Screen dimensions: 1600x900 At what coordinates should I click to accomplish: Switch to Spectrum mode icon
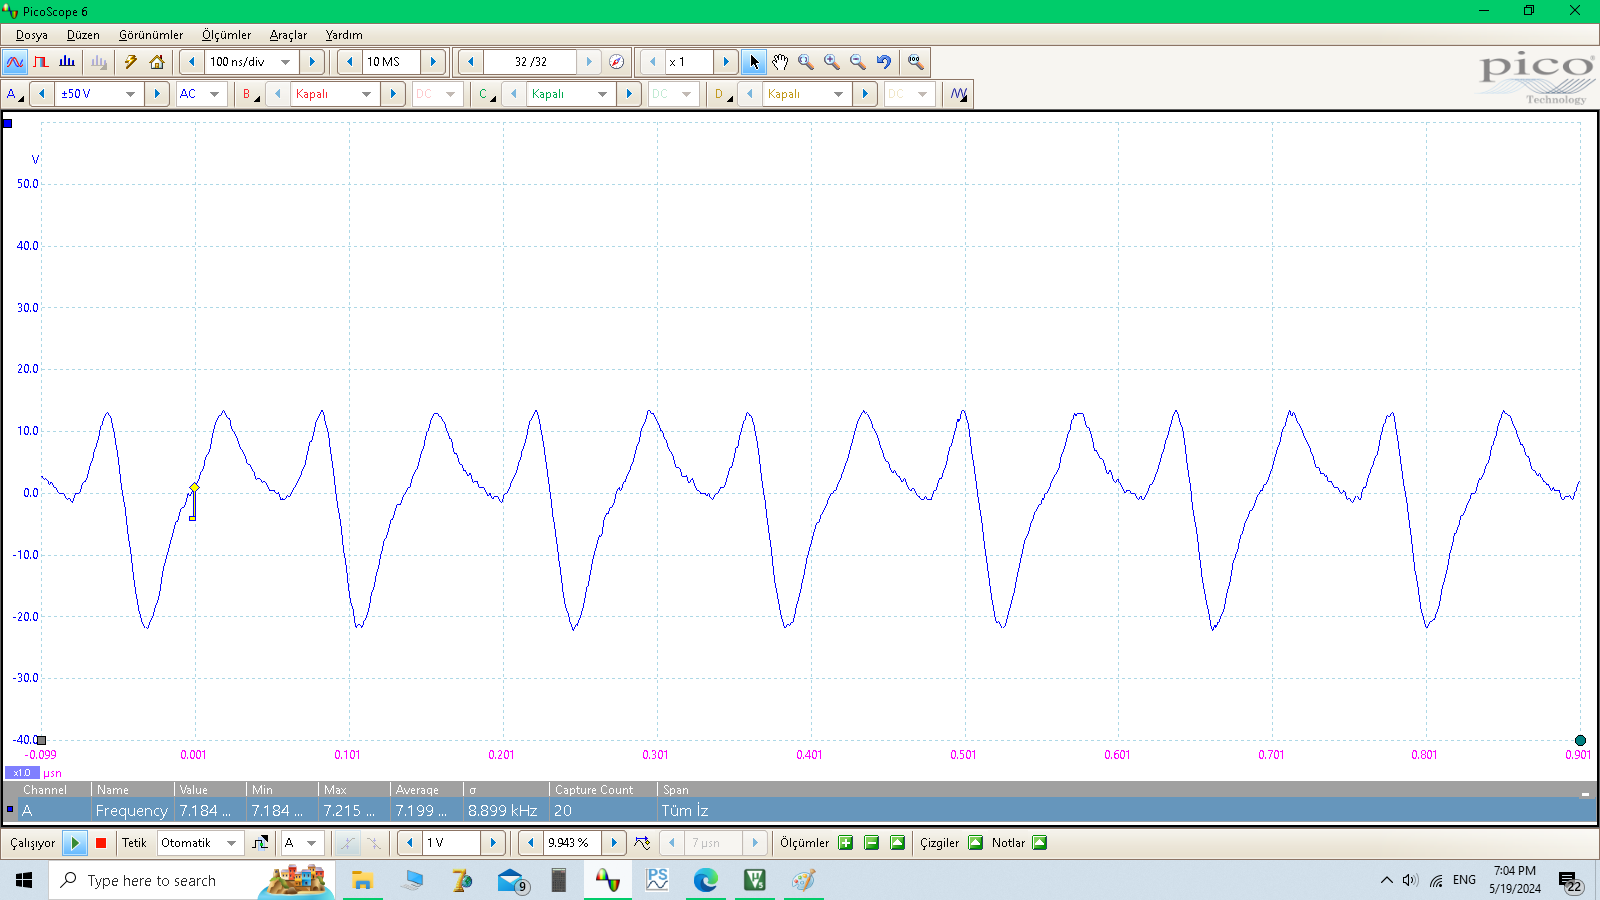(67, 62)
